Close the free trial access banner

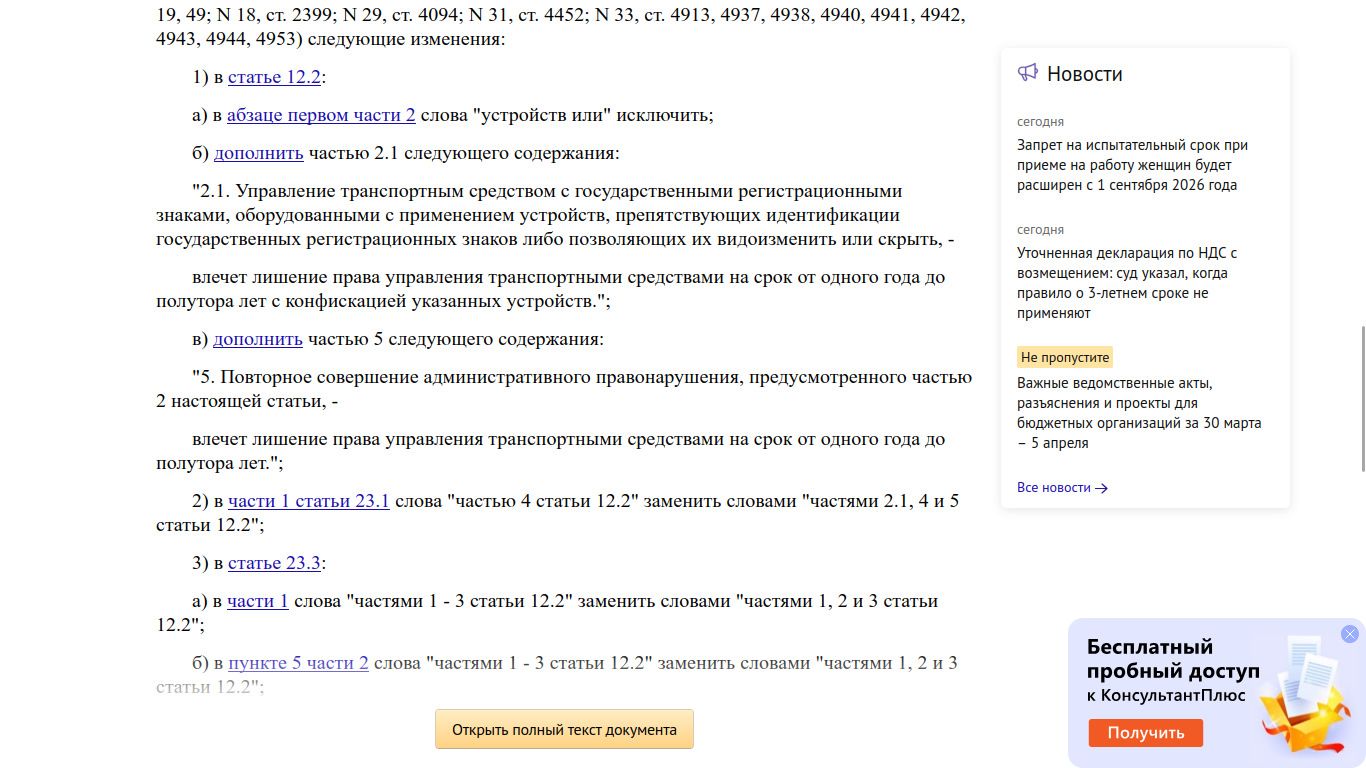coord(1349,634)
